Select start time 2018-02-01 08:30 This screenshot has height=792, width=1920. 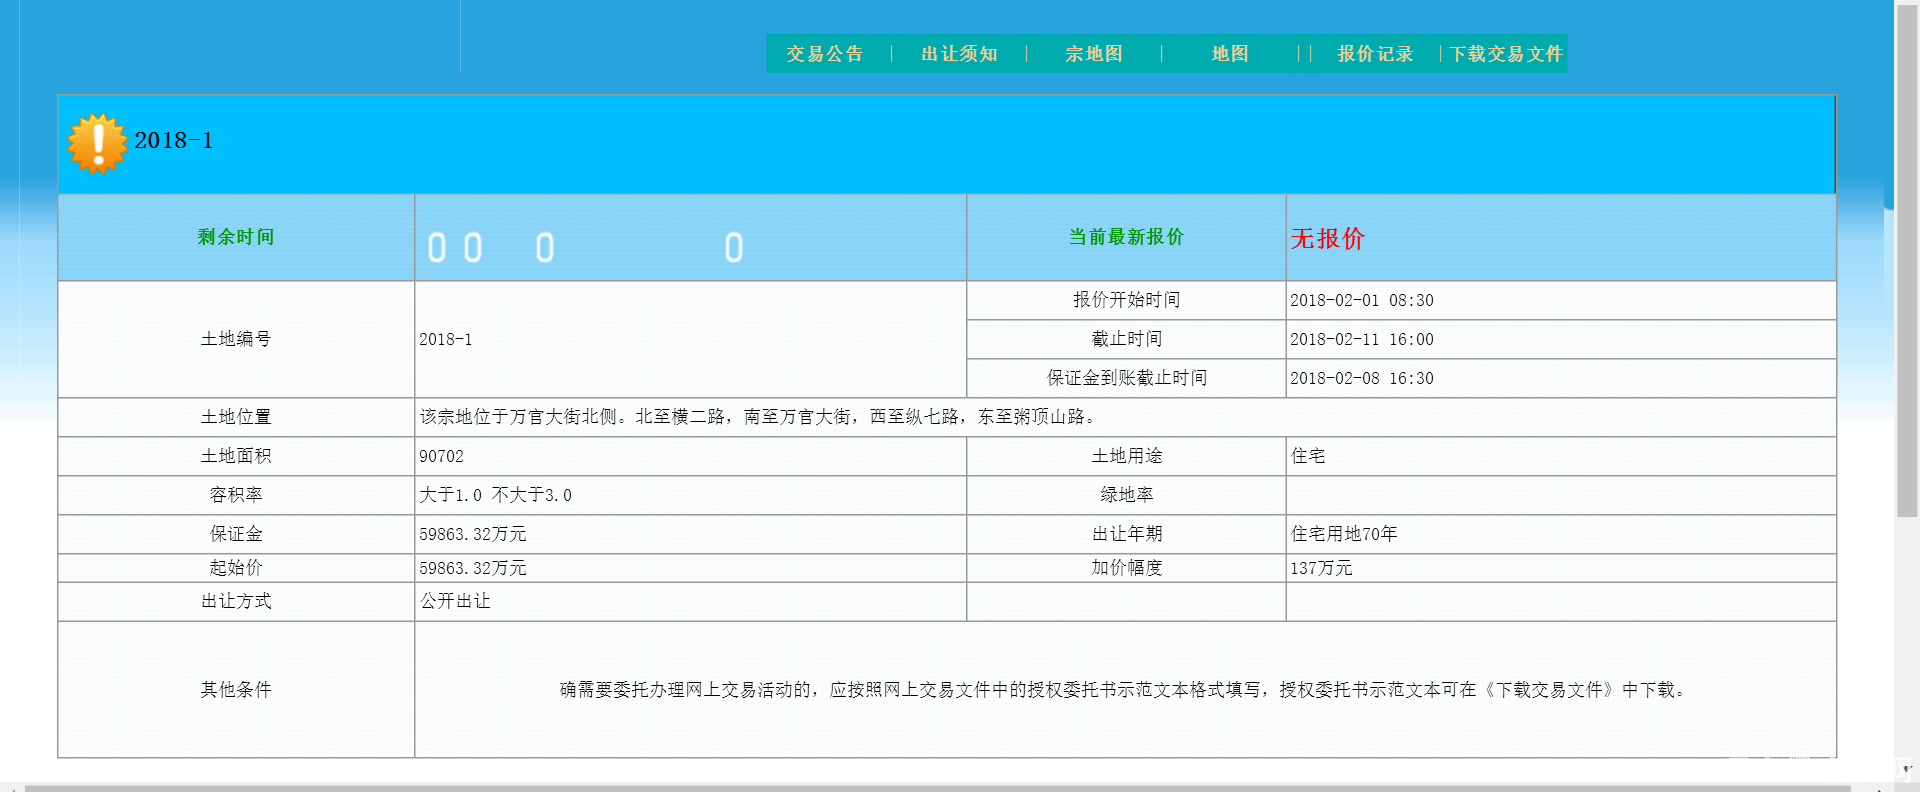point(1361,300)
